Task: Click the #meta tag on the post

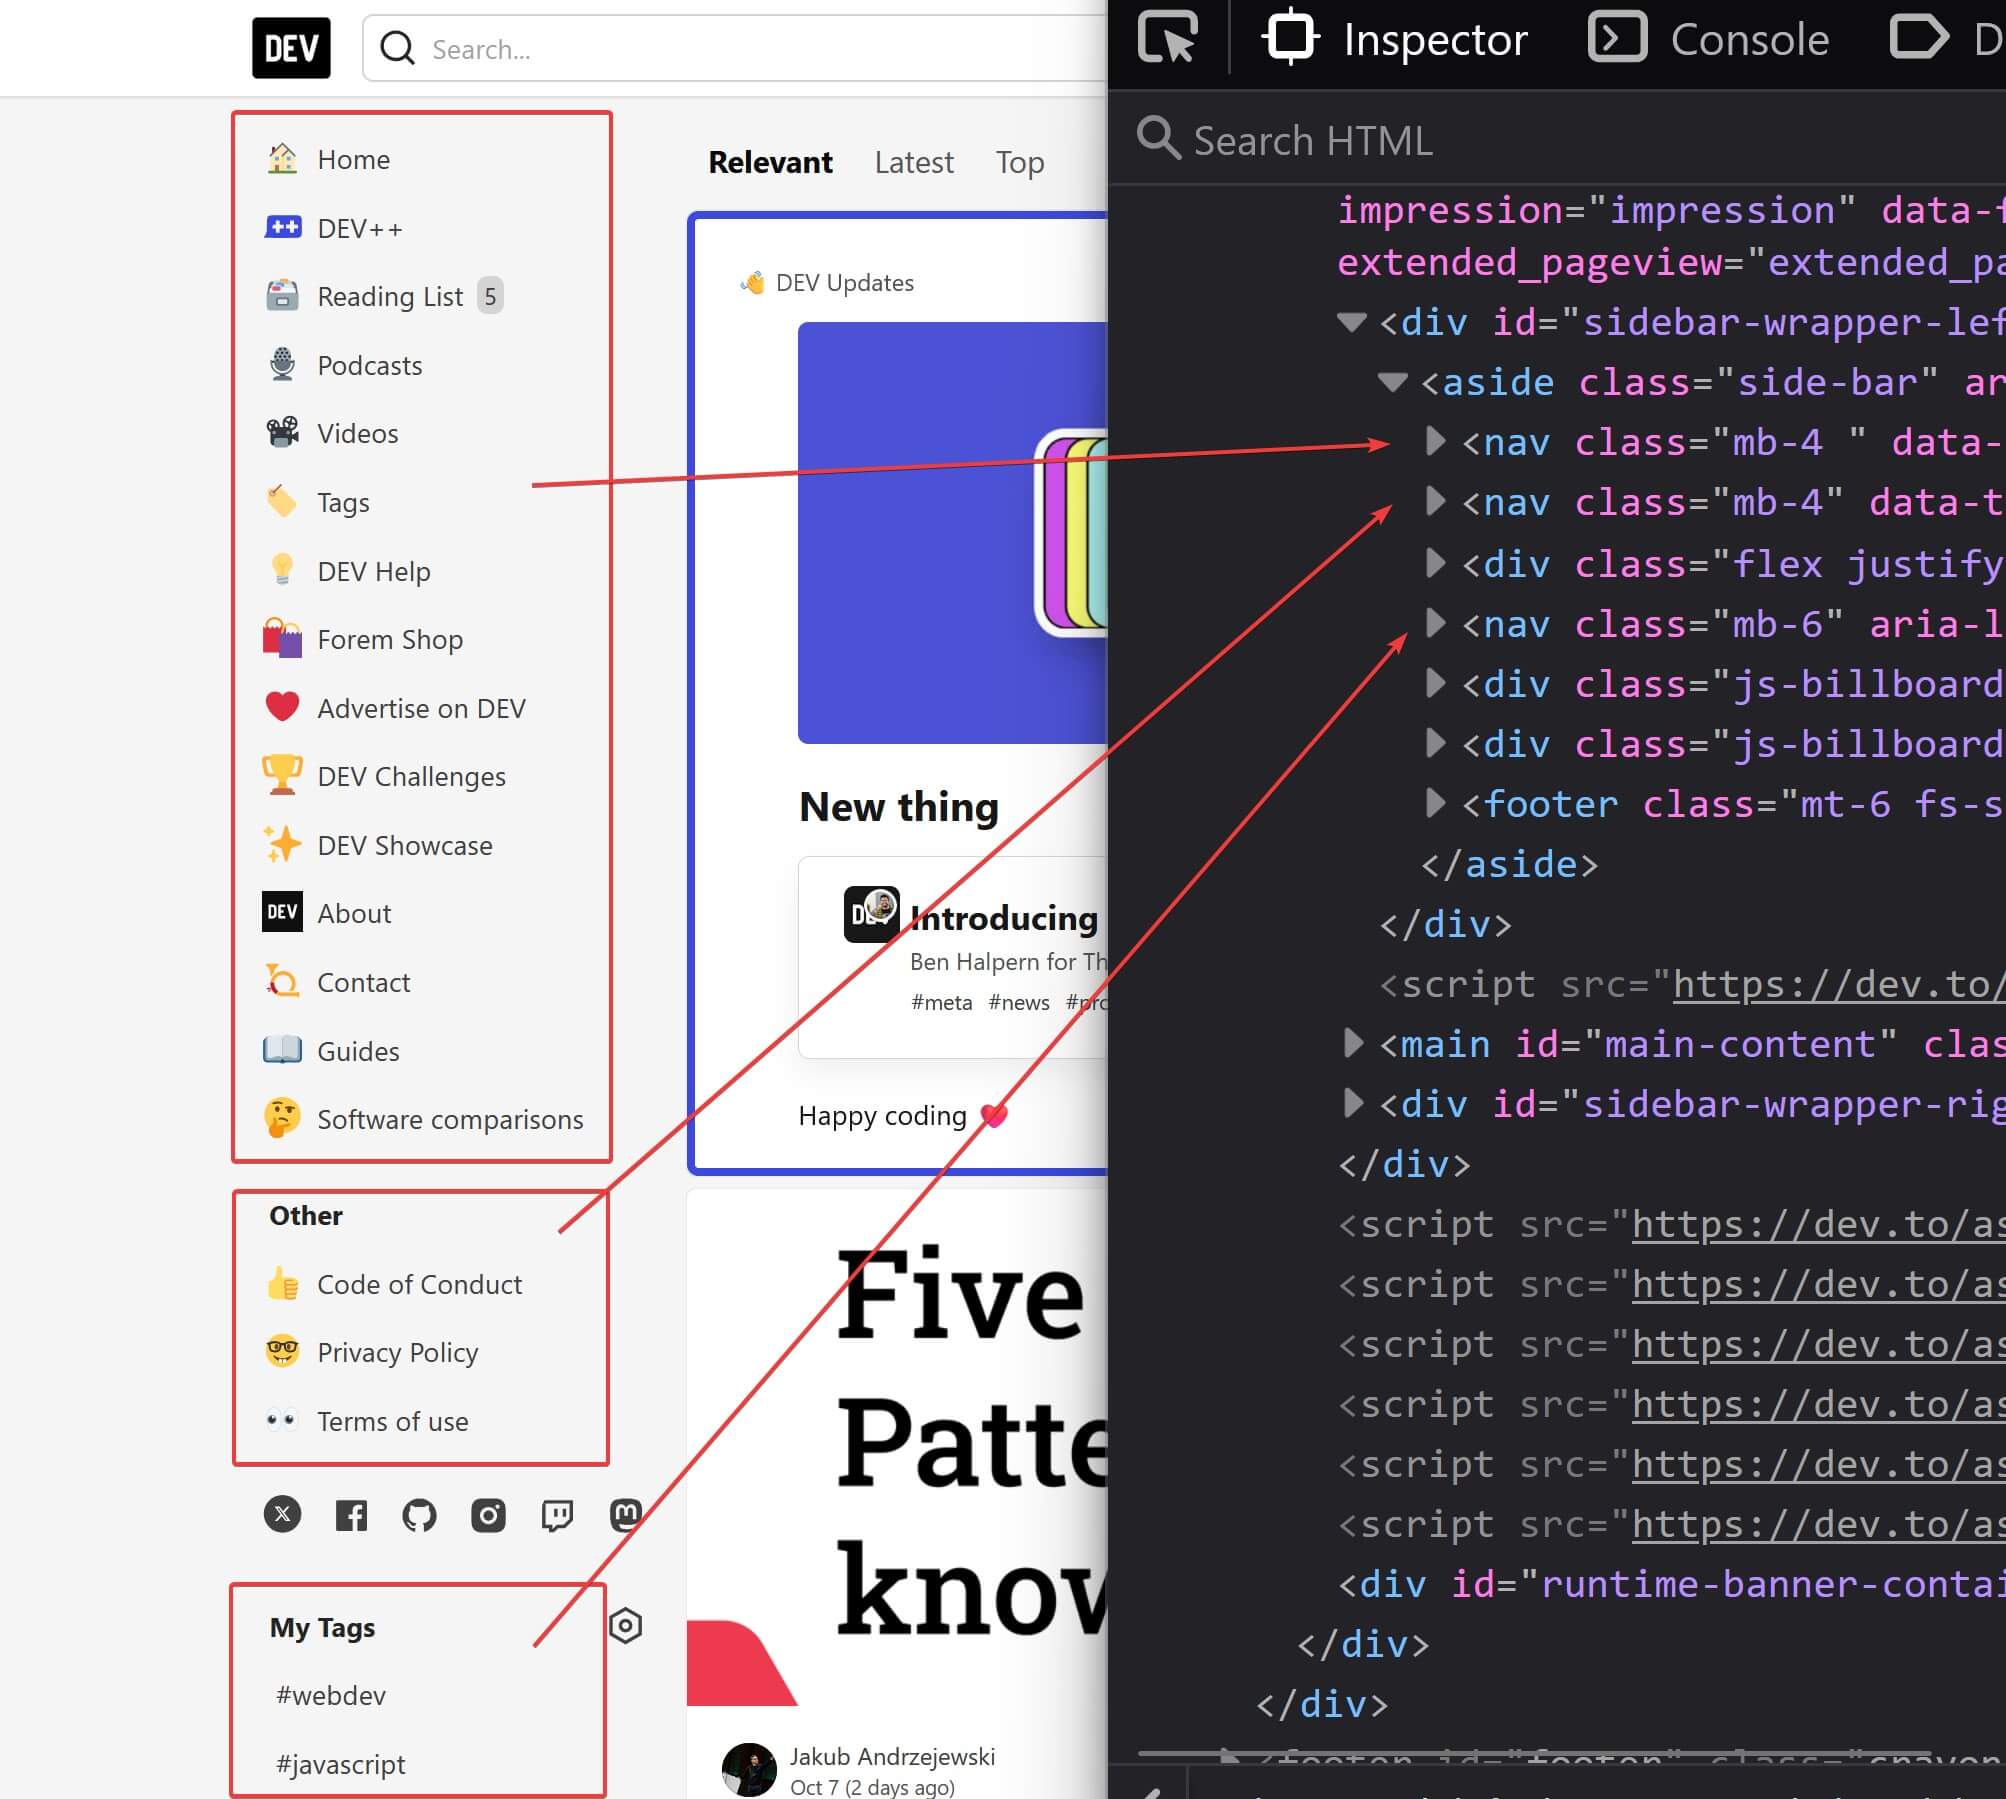Action: coord(941,1002)
